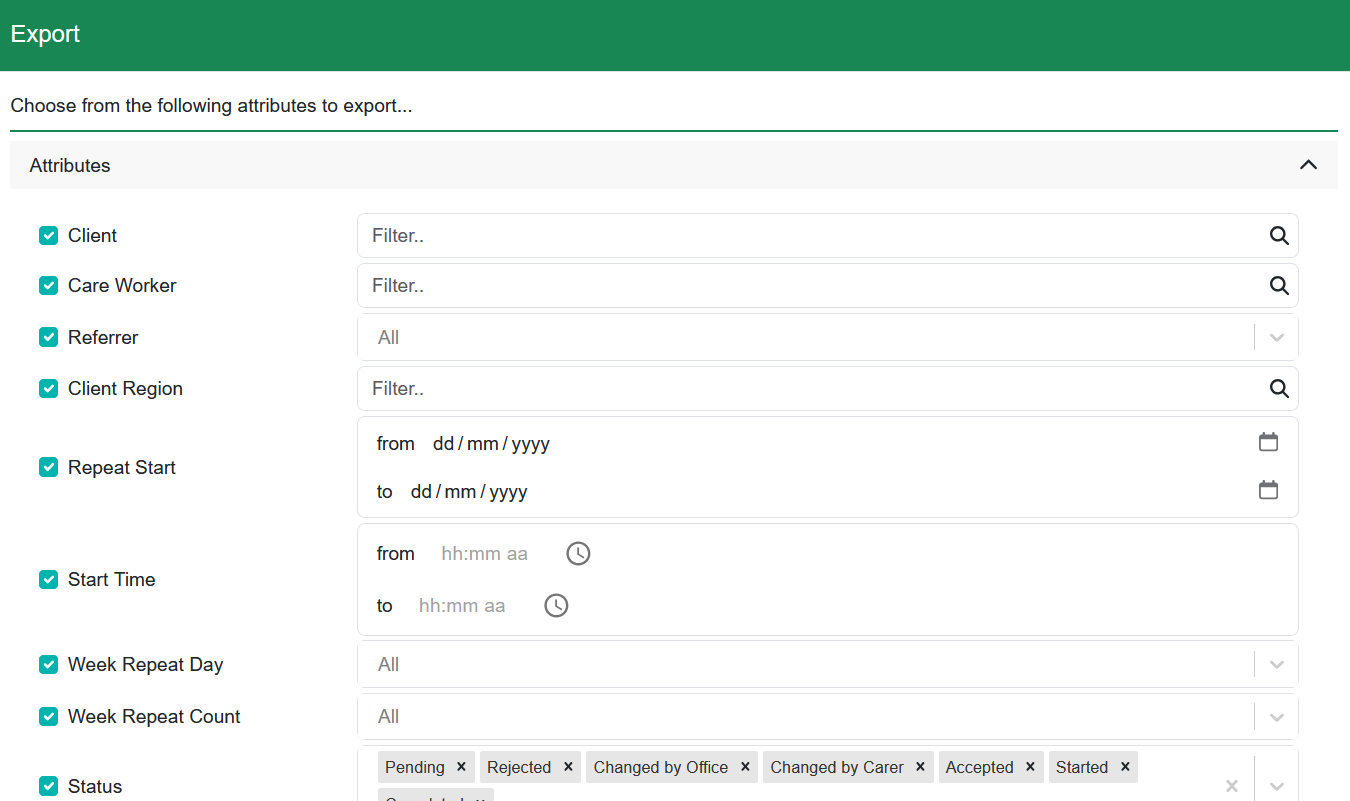The width and height of the screenshot is (1350, 801).
Task: Open the Status dropdown arrow
Action: (x=1277, y=786)
